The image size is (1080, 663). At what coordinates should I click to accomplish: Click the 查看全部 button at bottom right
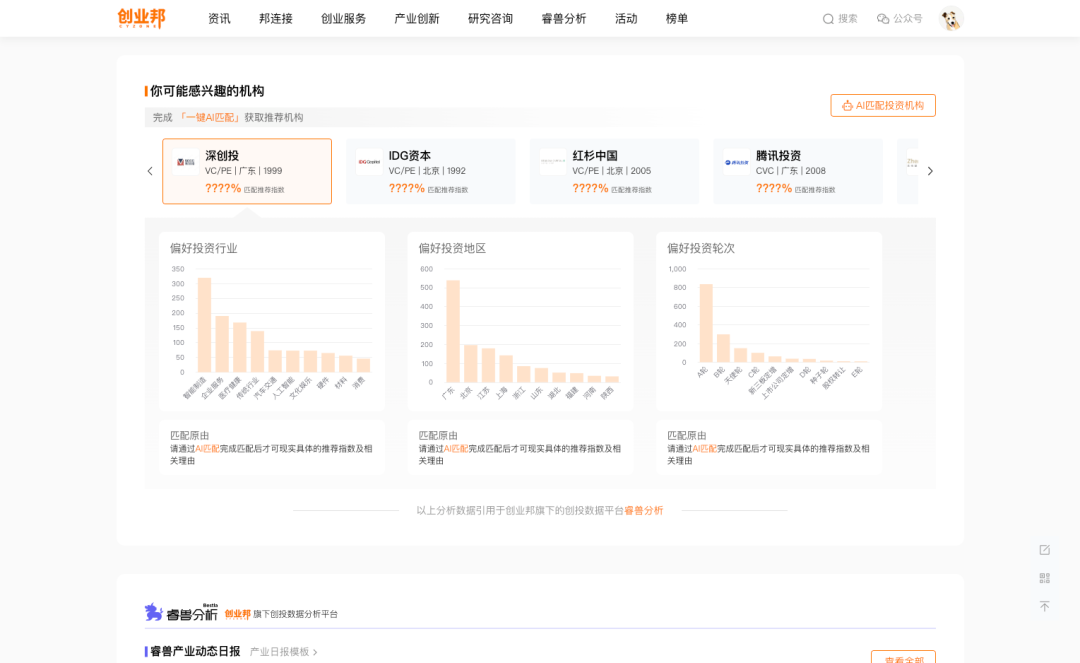pos(903,658)
